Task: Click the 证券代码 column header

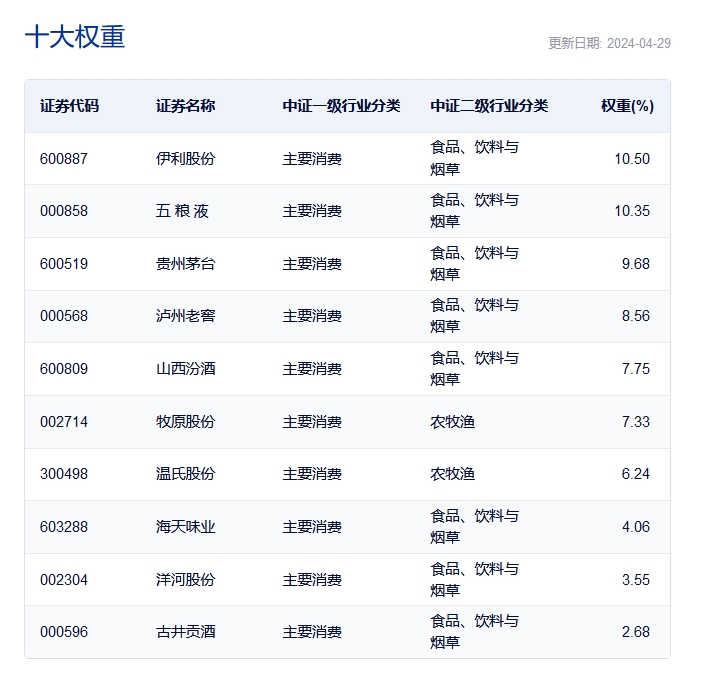Action: 69,106
